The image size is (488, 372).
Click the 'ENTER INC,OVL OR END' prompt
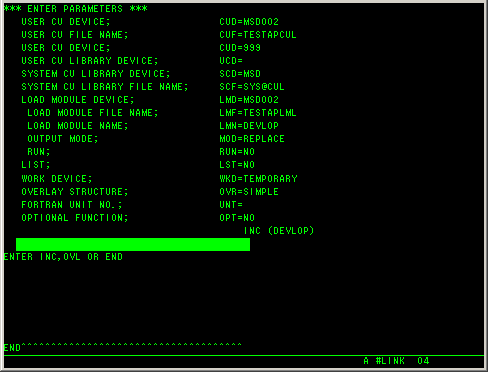pyautogui.click(x=63, y=257)
